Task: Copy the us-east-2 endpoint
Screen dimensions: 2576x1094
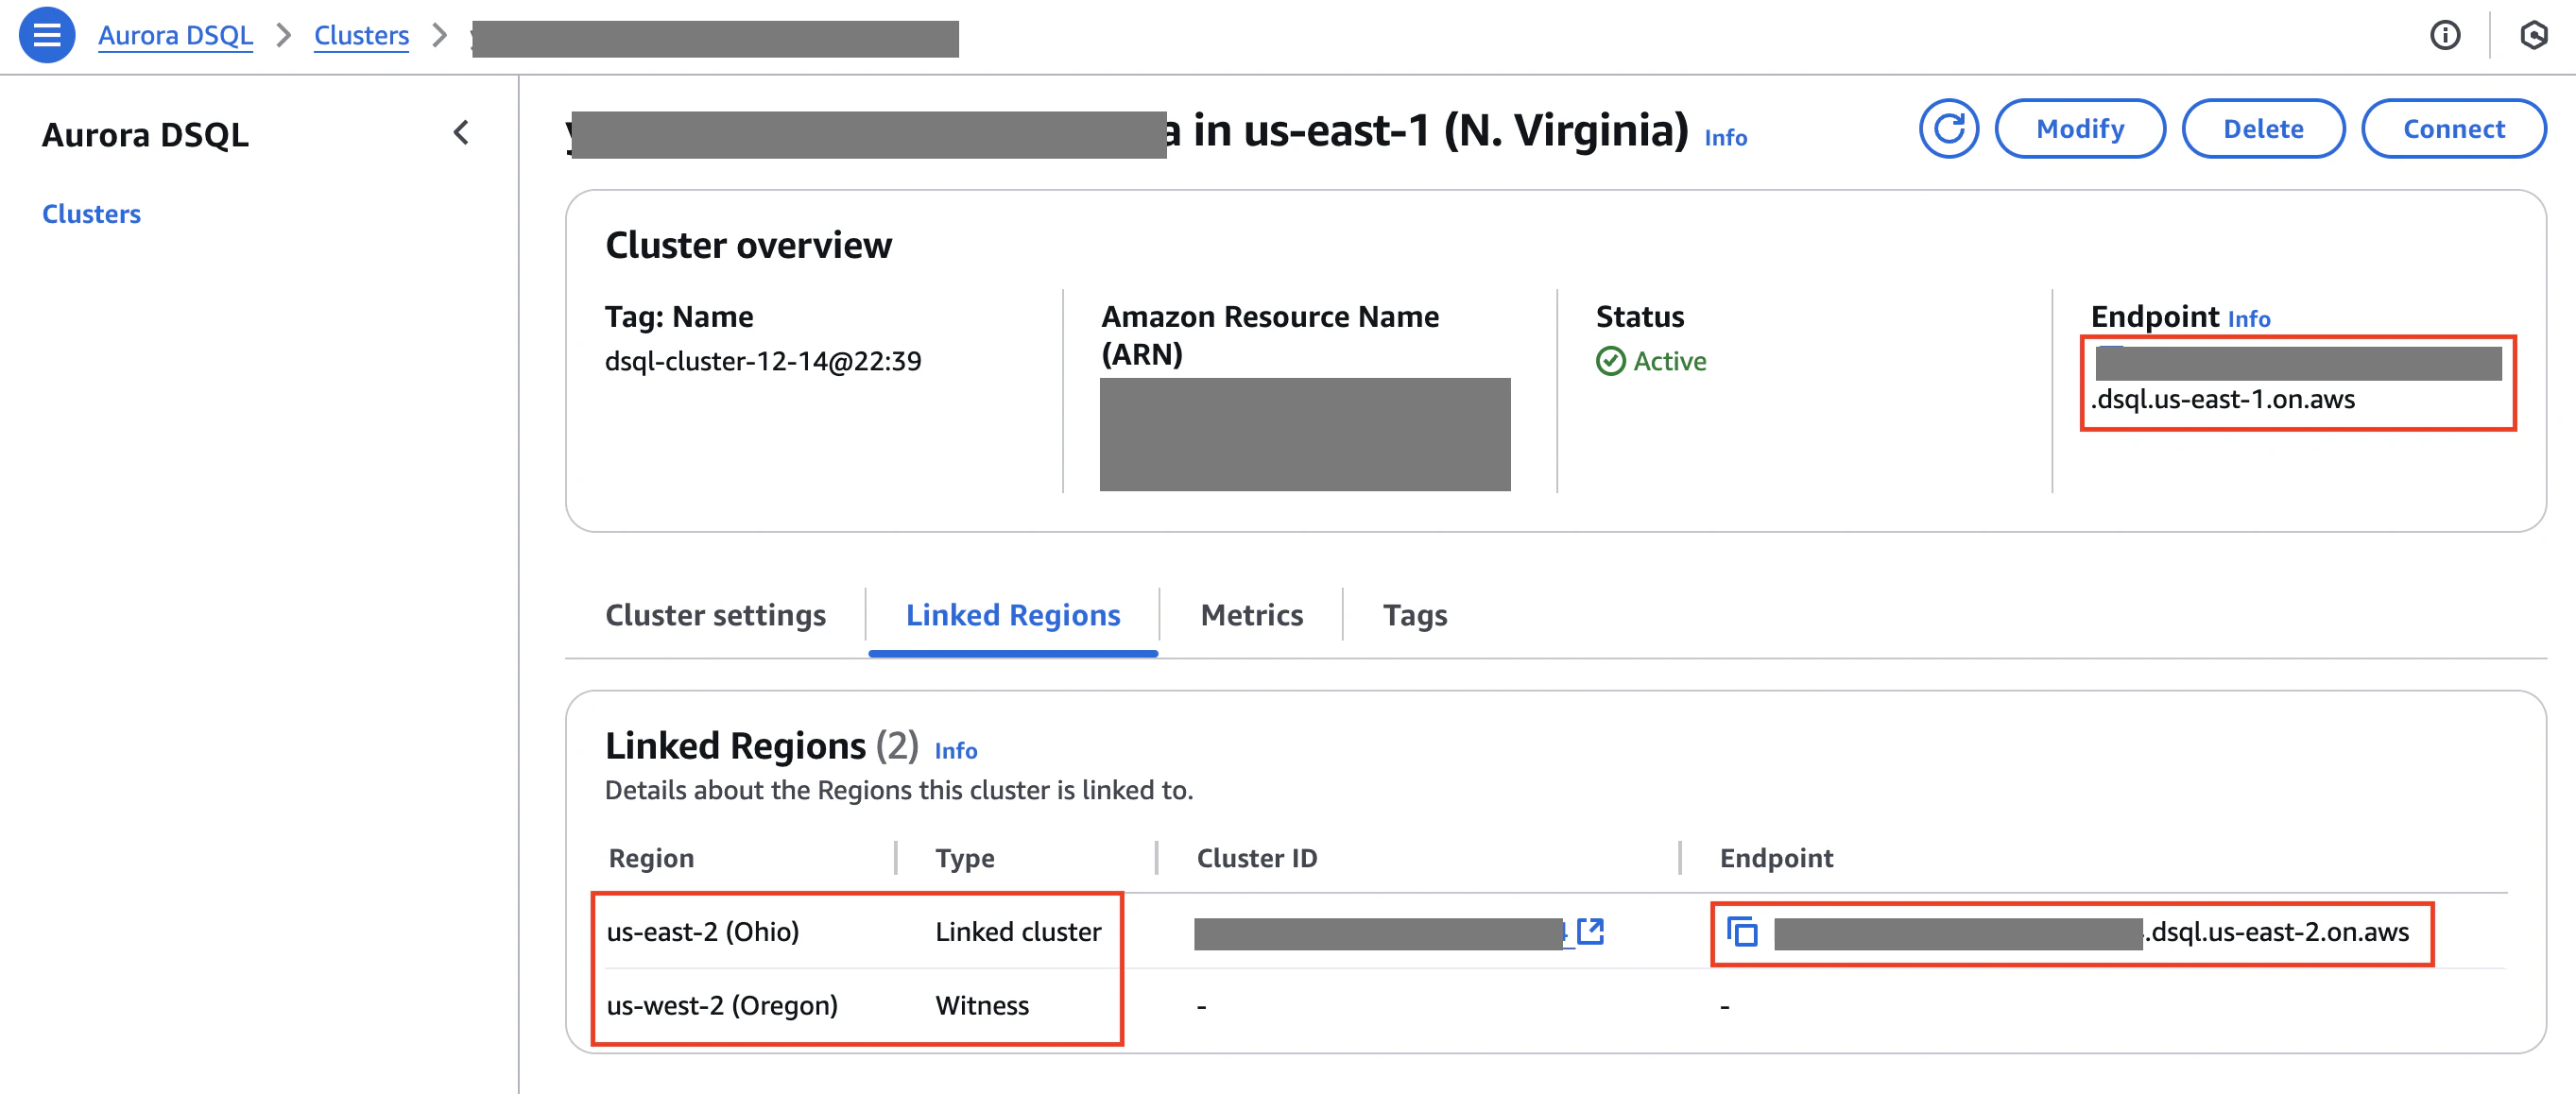Action: click(x=1742, y=932)
